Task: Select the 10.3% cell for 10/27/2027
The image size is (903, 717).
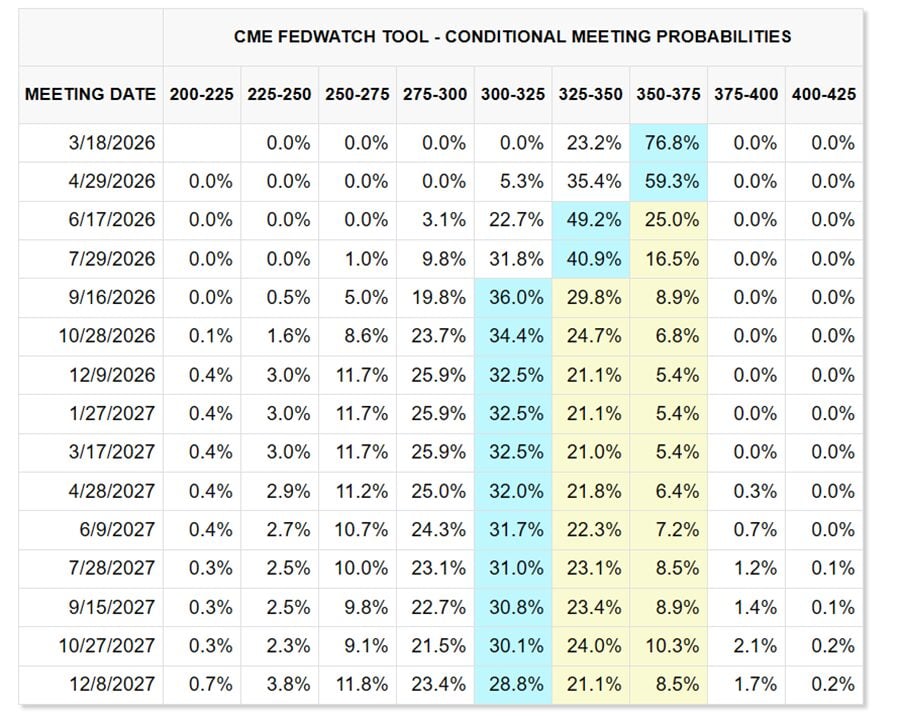Action: (668, 646)
